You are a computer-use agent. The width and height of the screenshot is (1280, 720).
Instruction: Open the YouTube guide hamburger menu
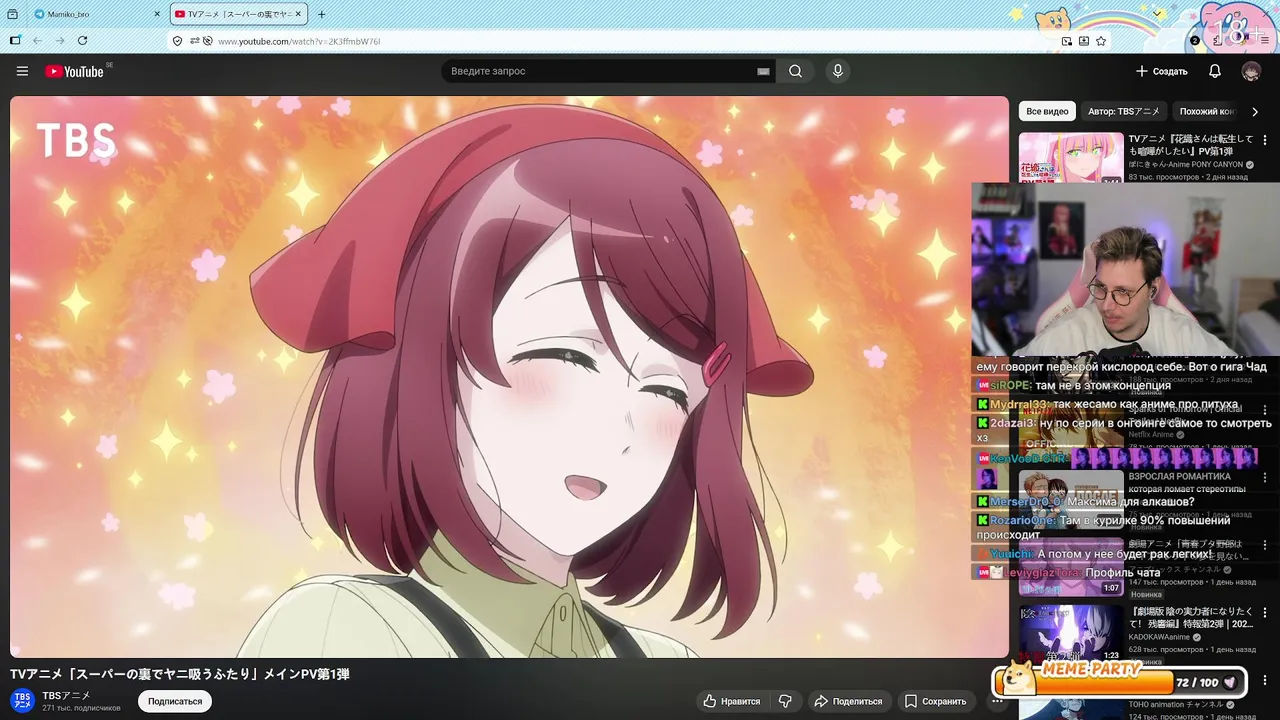click(x=22, y=71)
